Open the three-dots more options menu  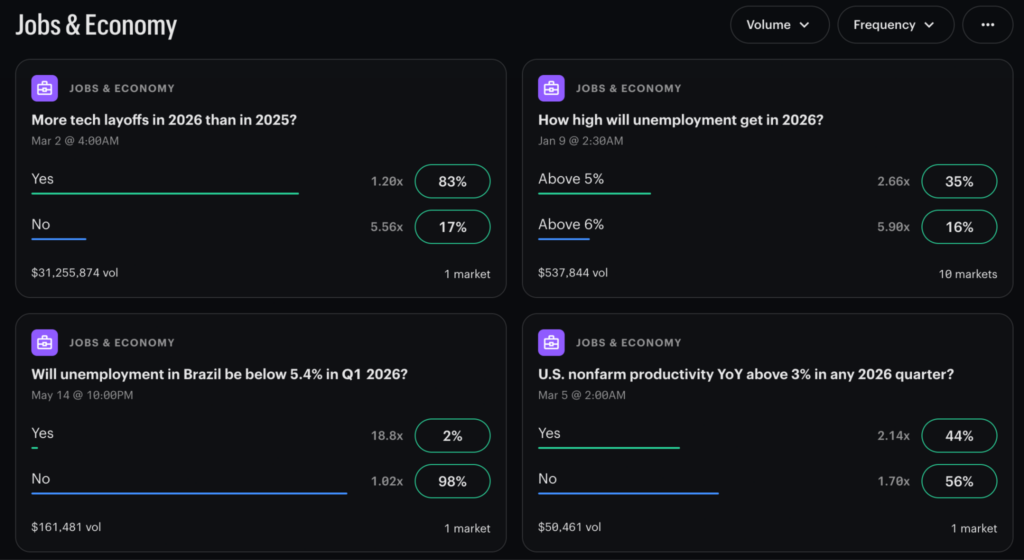(987, 25)
